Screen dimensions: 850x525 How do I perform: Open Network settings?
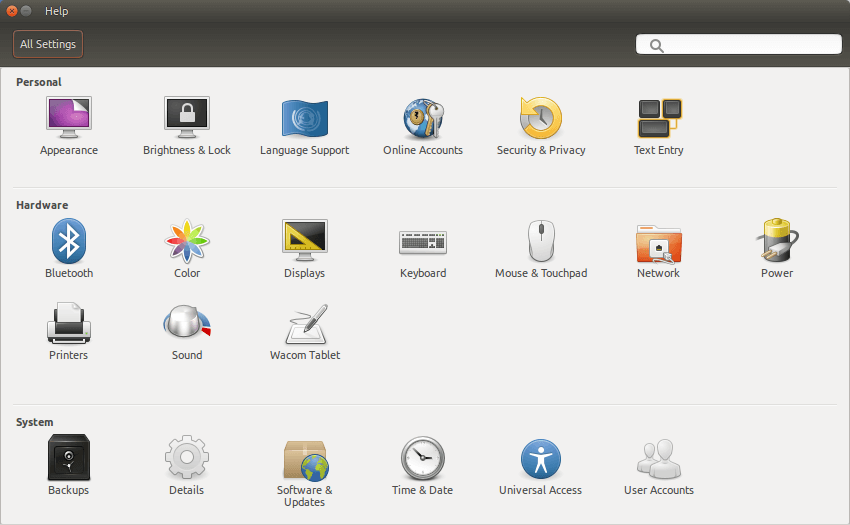click(x=659, y=249)
